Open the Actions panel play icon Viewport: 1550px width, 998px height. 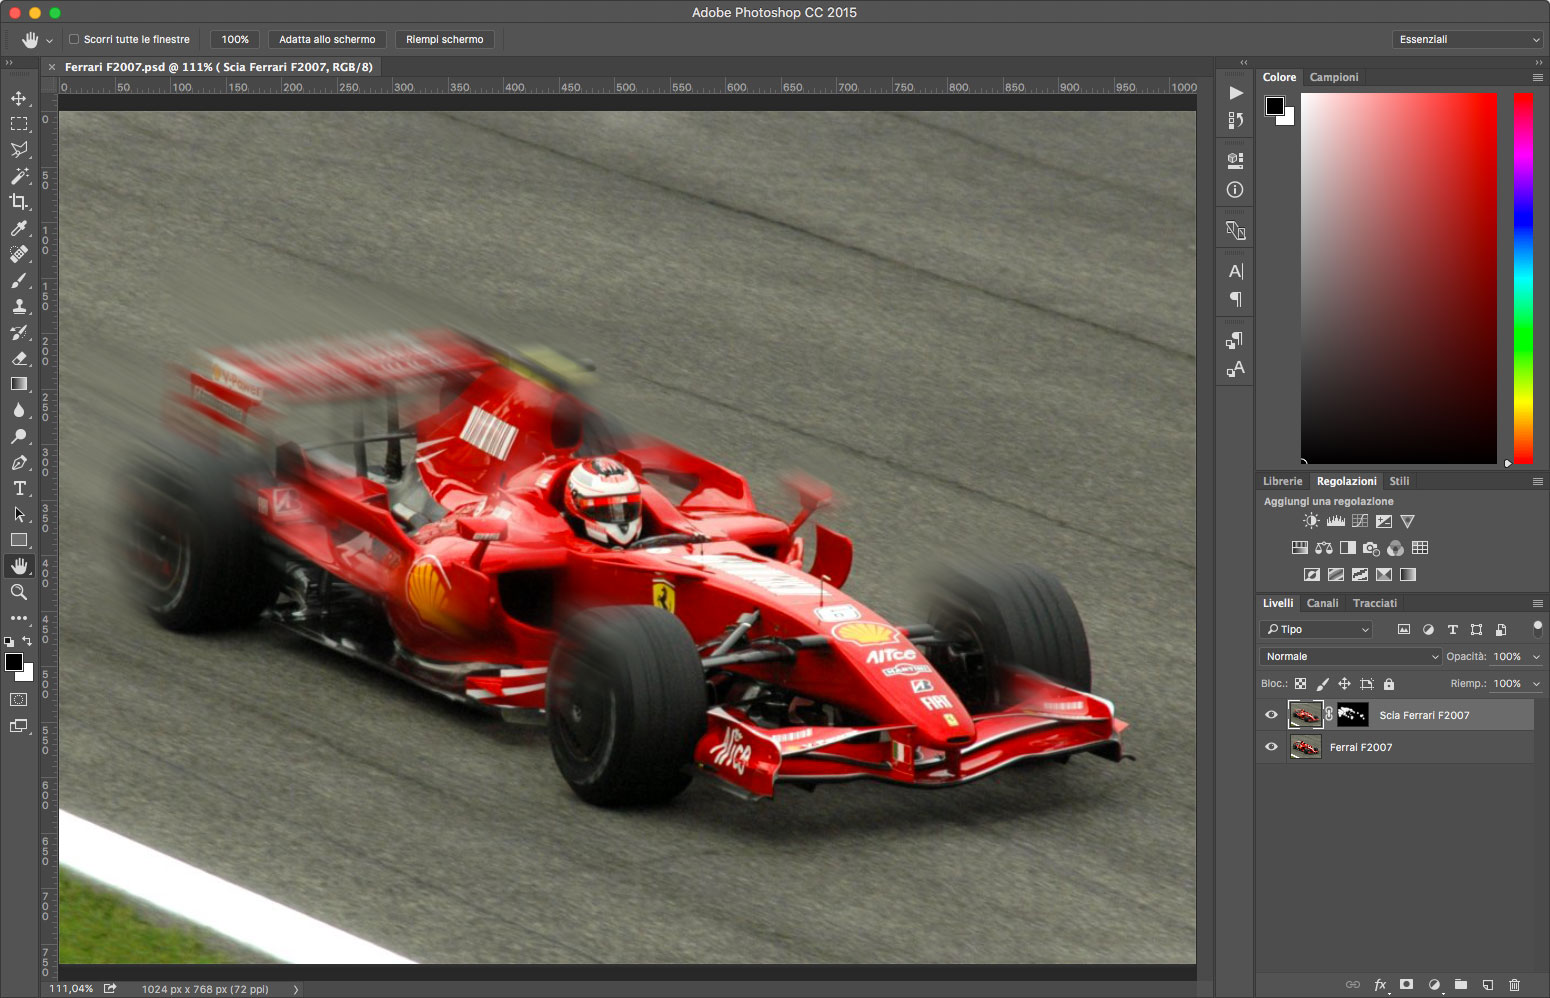[1236, 93]
